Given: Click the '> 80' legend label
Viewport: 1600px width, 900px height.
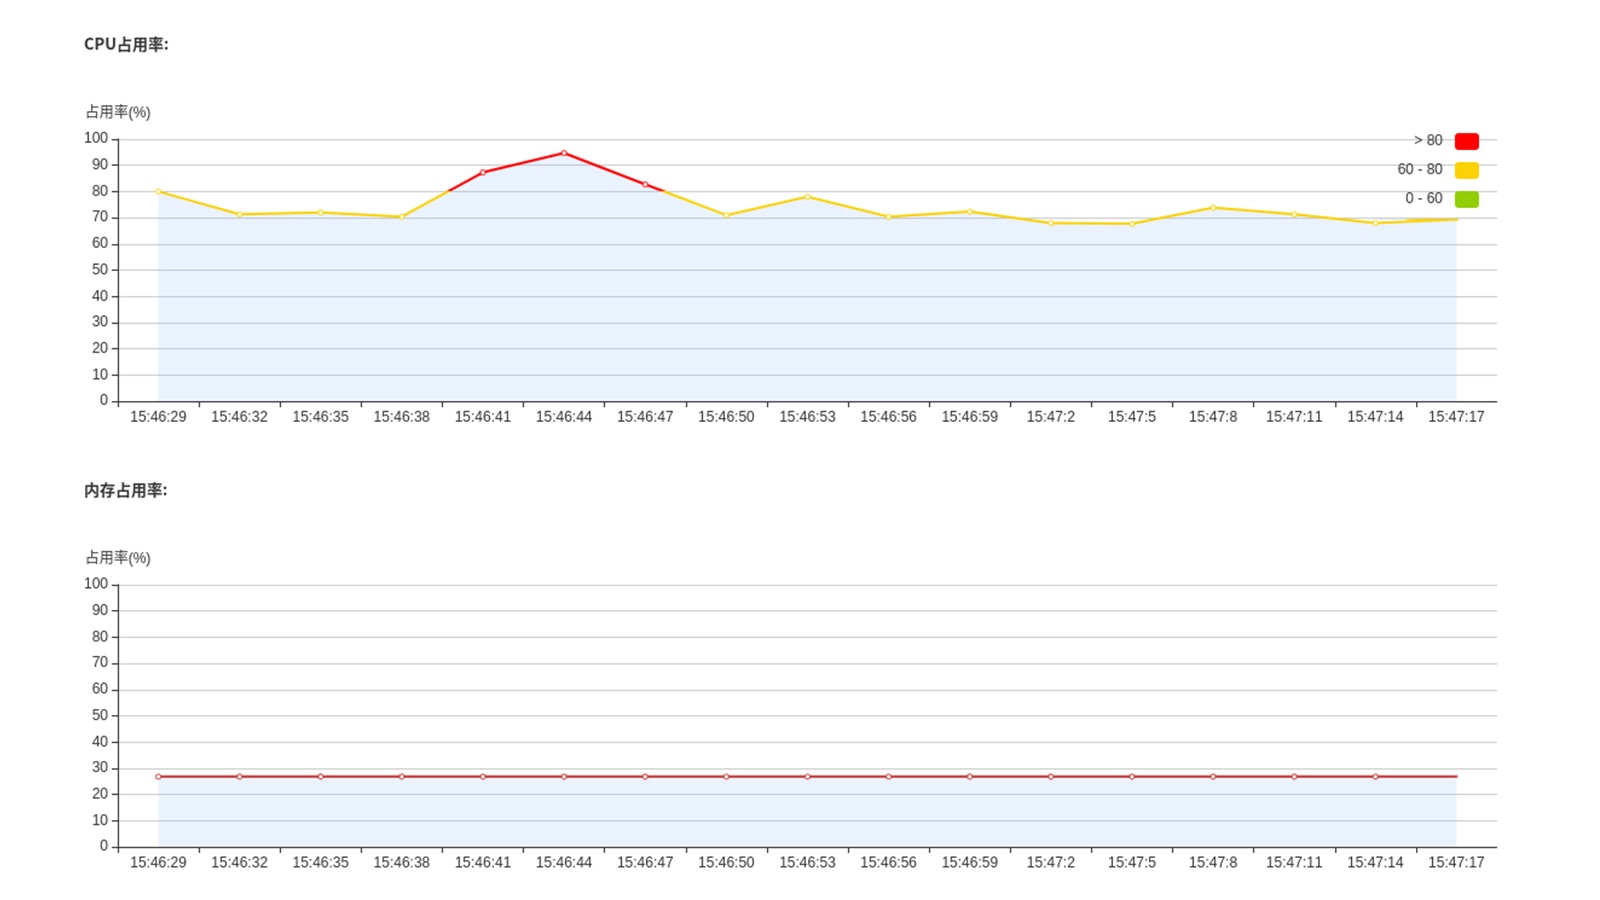Looking at the screenshot, I should (1428, 141).
